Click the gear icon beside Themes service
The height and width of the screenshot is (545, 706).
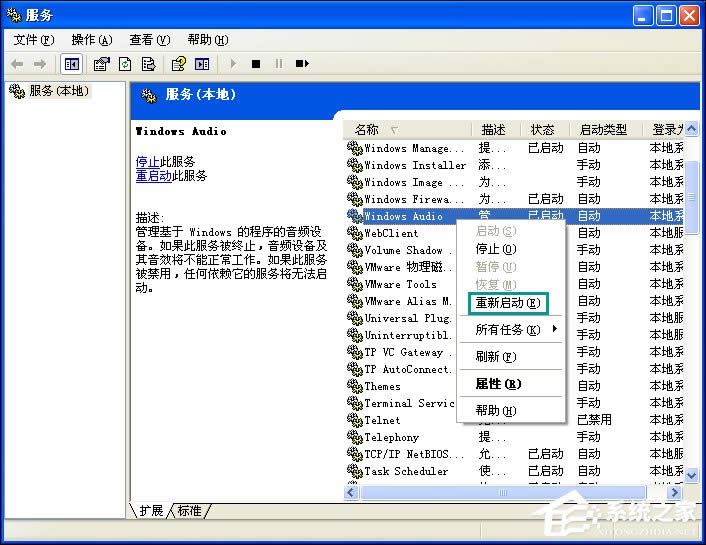[x=354, y=386]
